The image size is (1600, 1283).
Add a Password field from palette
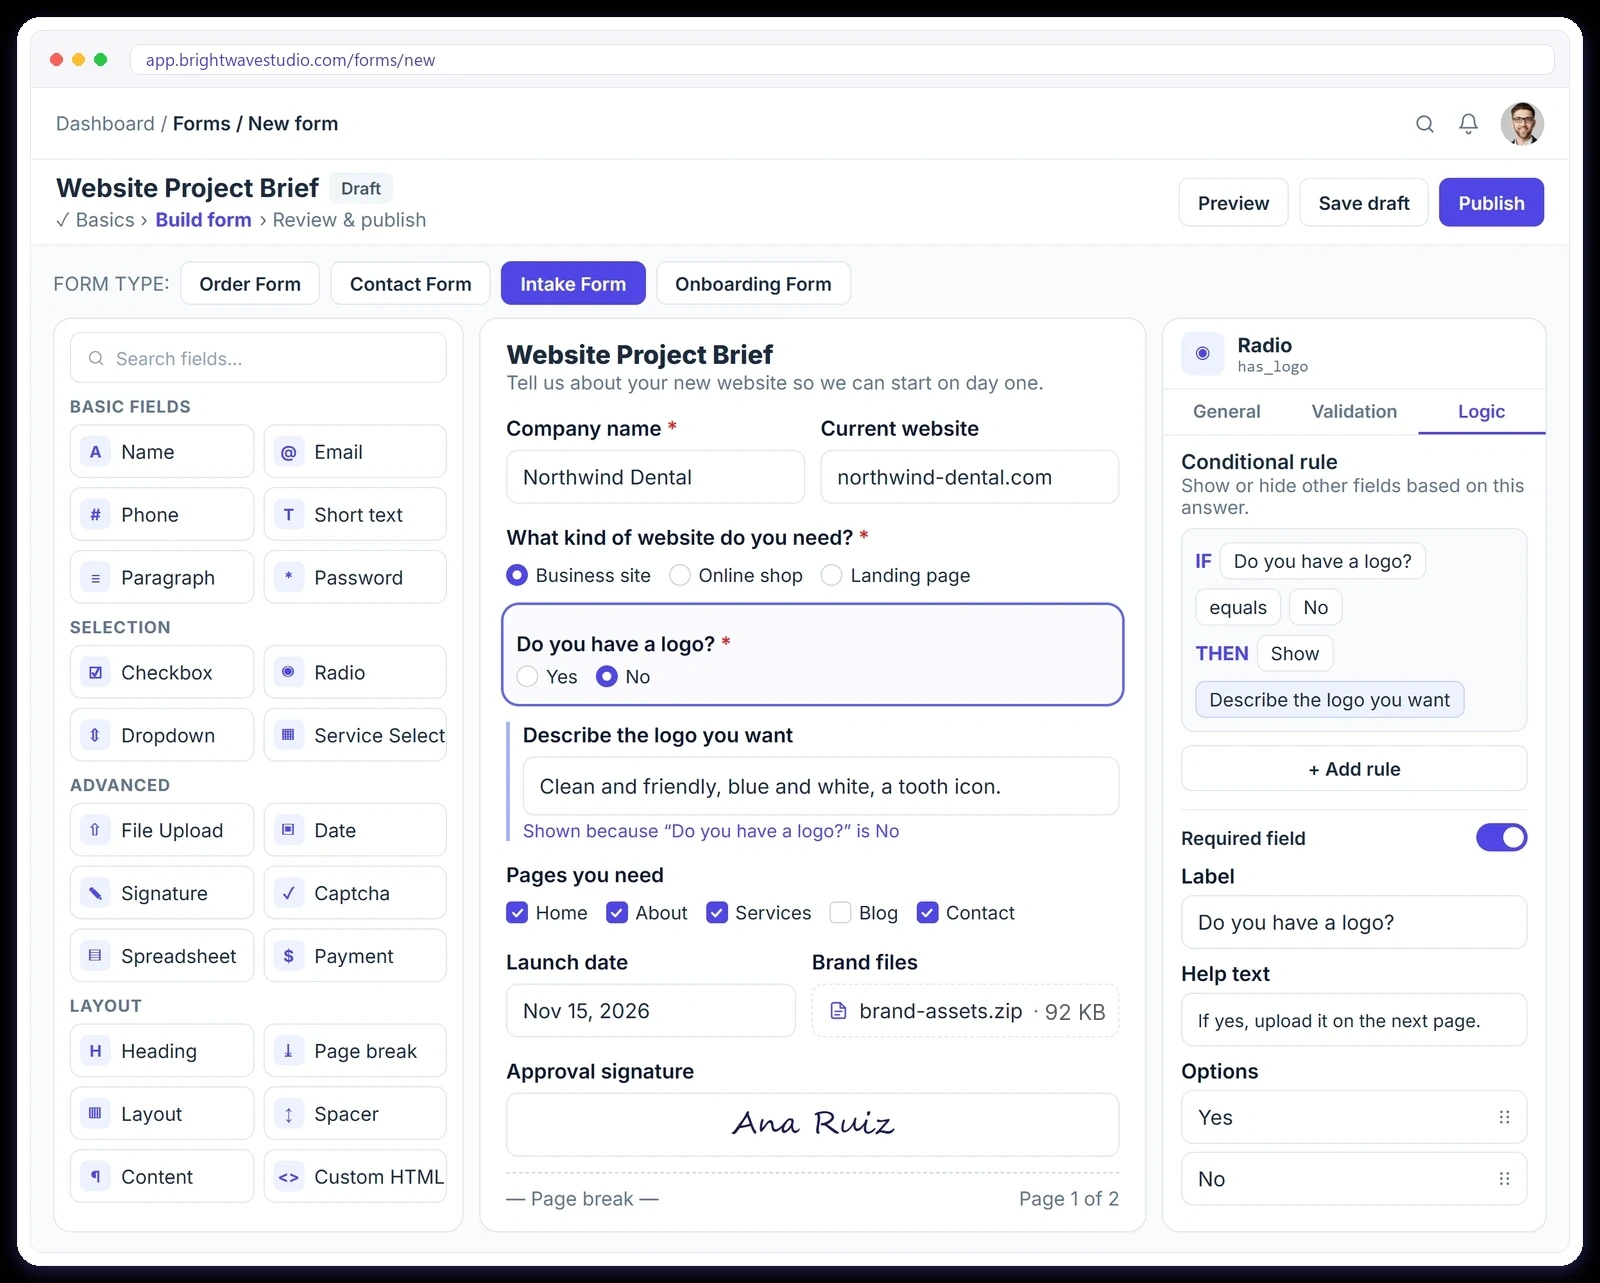point(355,578)
